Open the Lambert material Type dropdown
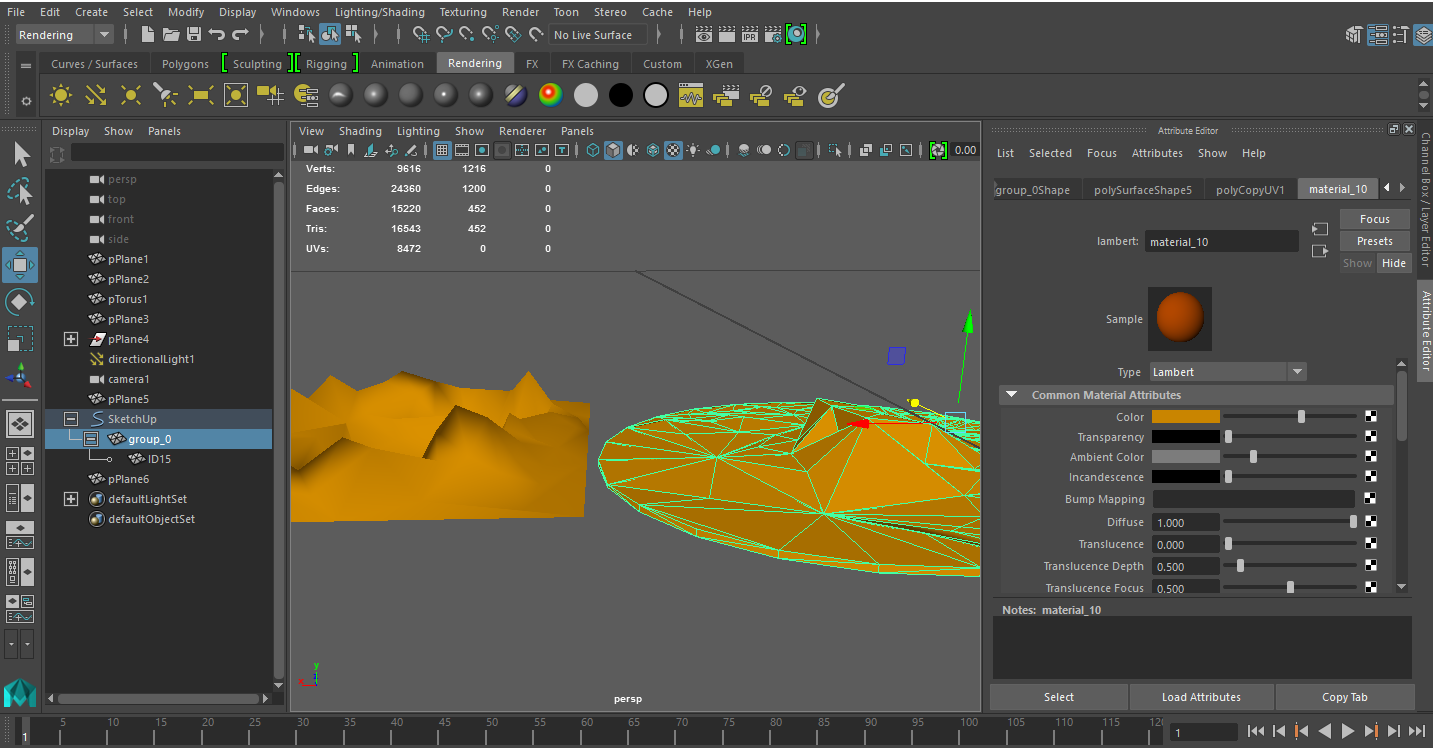1433x748 pixels. click(x=1297, y=371)
